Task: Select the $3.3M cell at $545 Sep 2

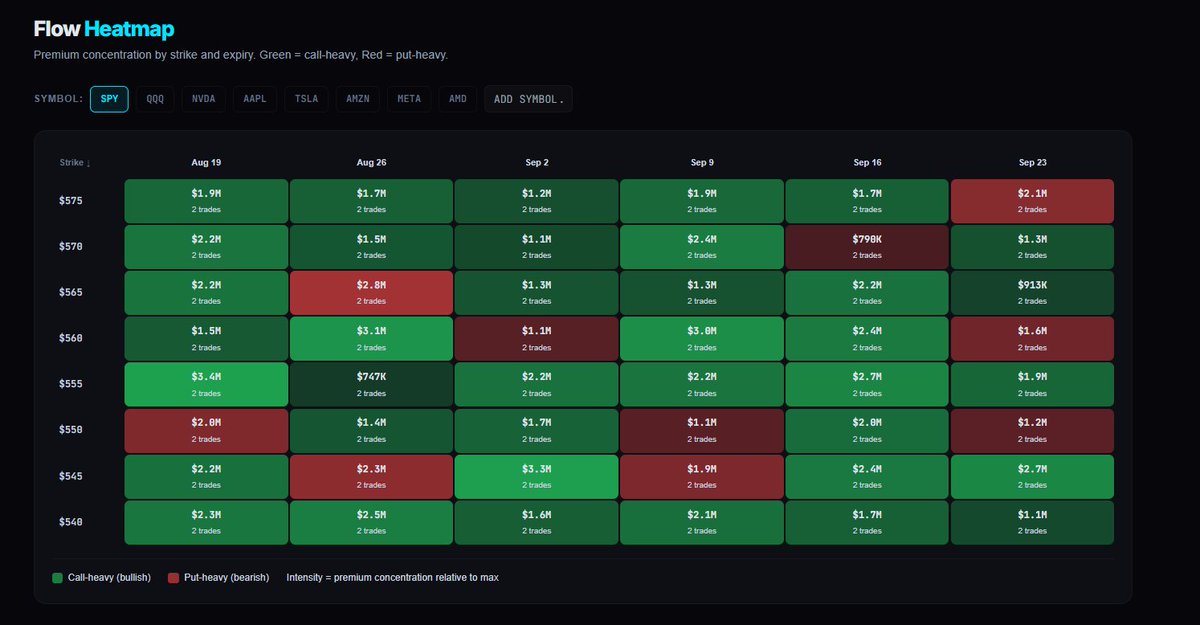Action: [537, 476]
